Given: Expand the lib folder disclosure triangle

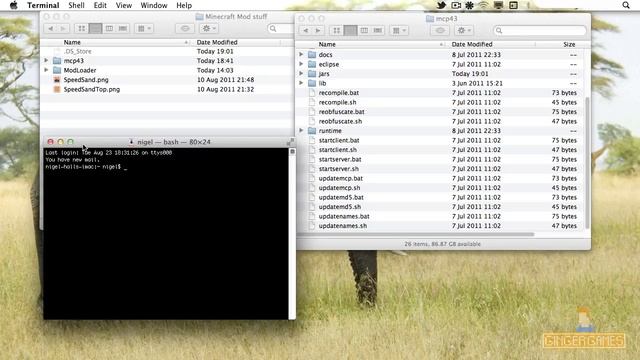Looking at the screenshot, I should [301, 83].
